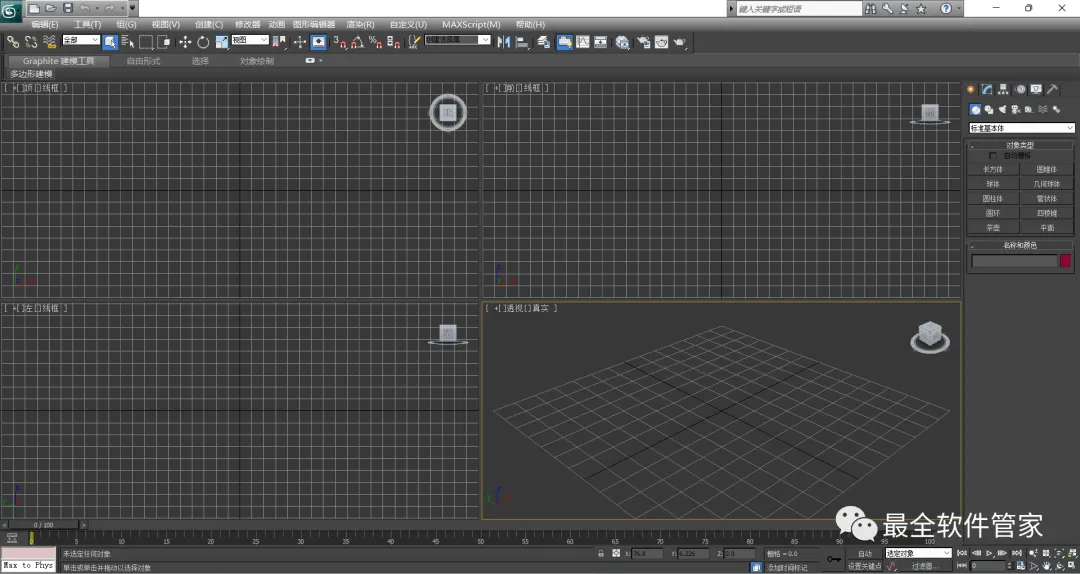Open the Hierarchy panel icon
The image size is (1080, 574).
[x=1003, y=89]
